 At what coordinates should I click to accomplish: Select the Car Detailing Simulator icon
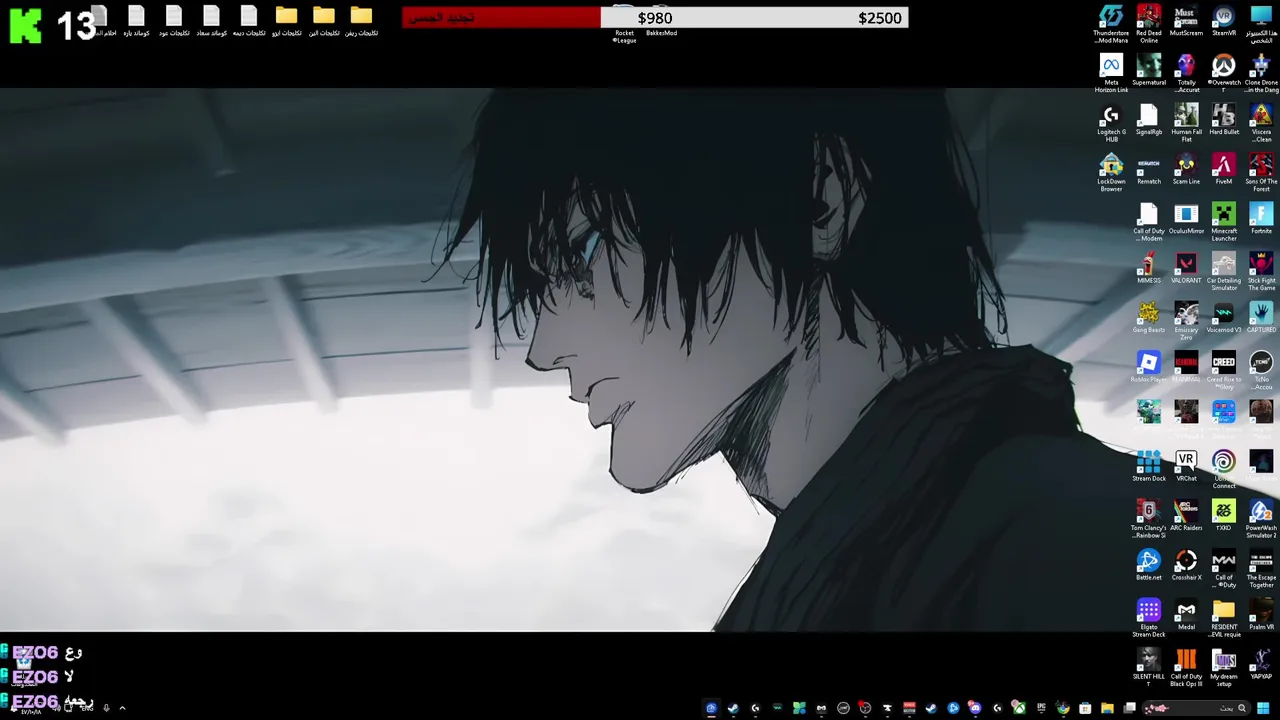click(1224, 272)
